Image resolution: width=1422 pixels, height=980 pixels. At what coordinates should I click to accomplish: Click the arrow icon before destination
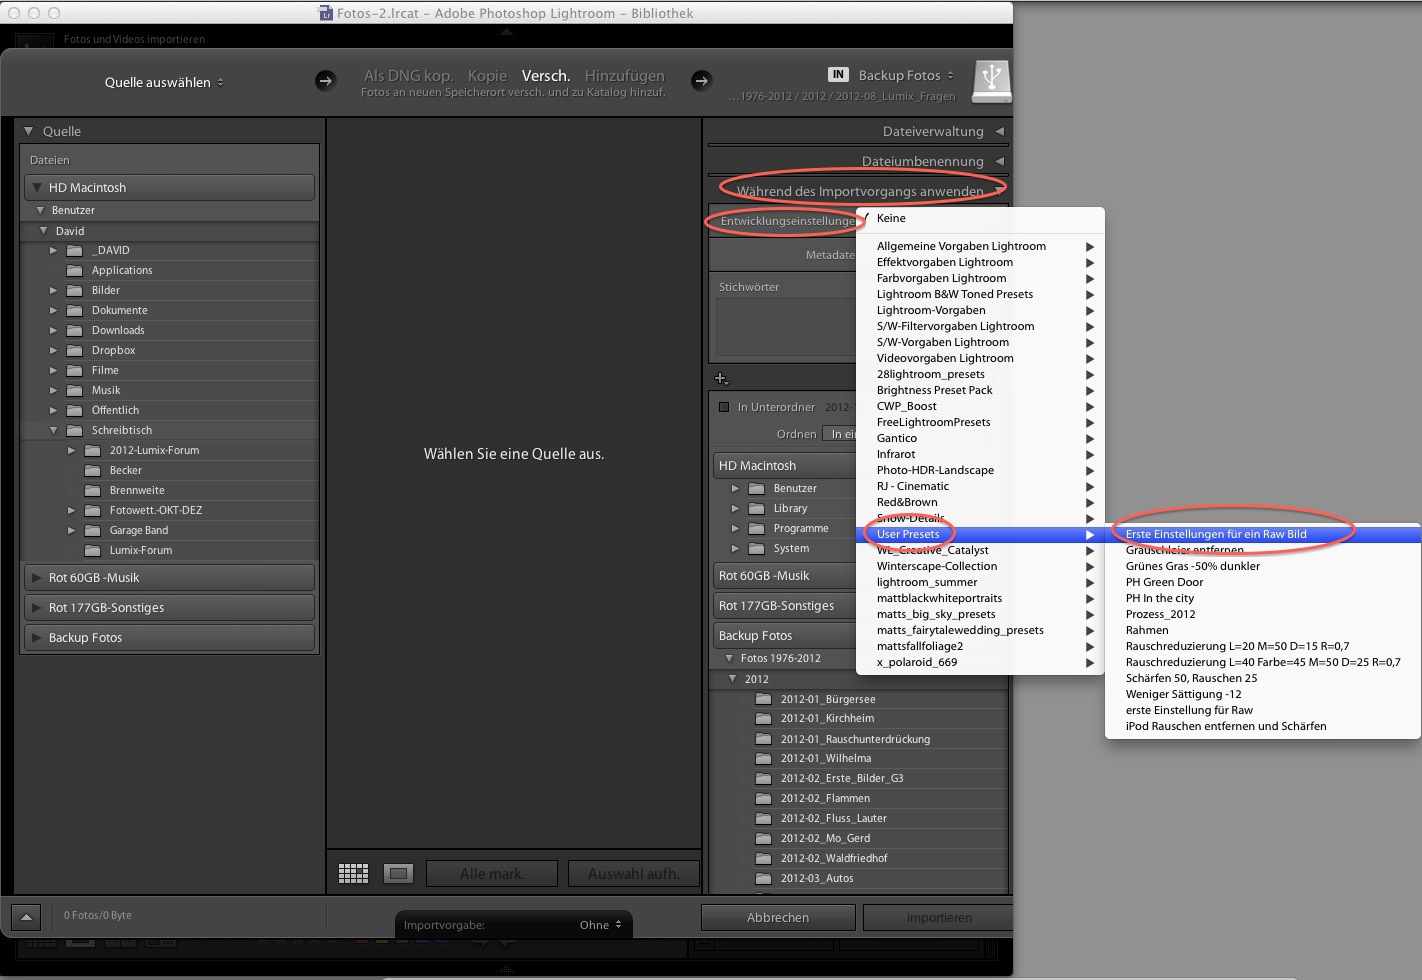tap(702, 81)
